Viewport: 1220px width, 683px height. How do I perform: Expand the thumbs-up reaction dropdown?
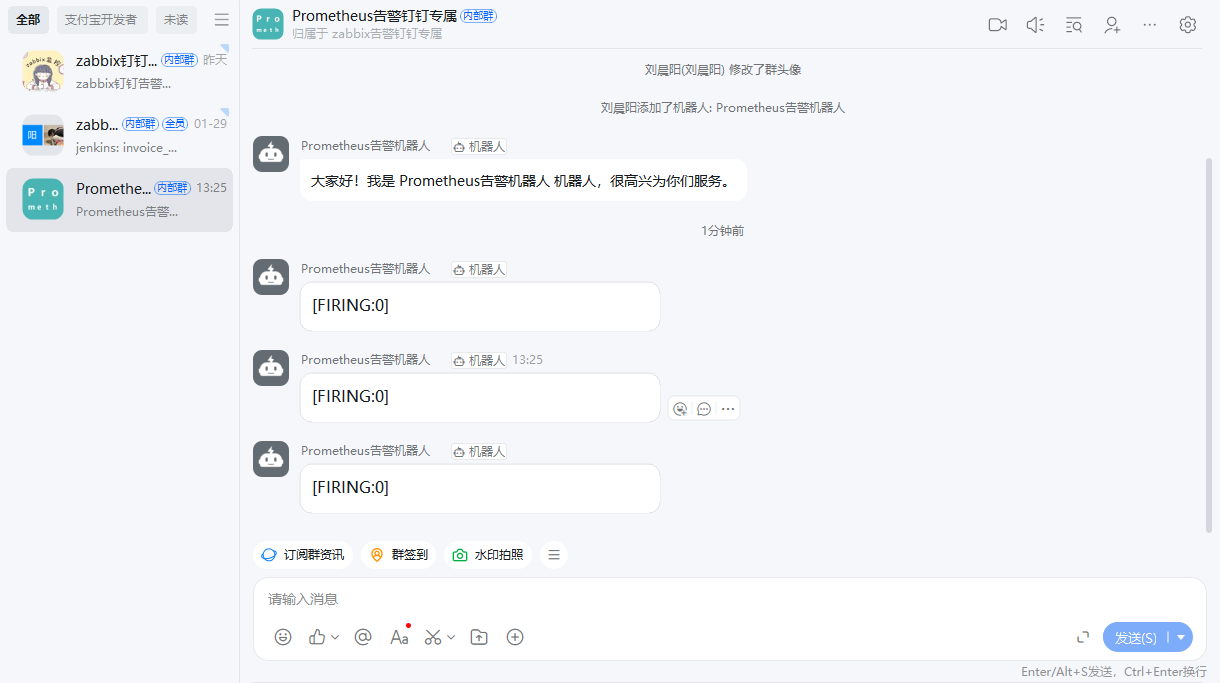tap(335, 637)
